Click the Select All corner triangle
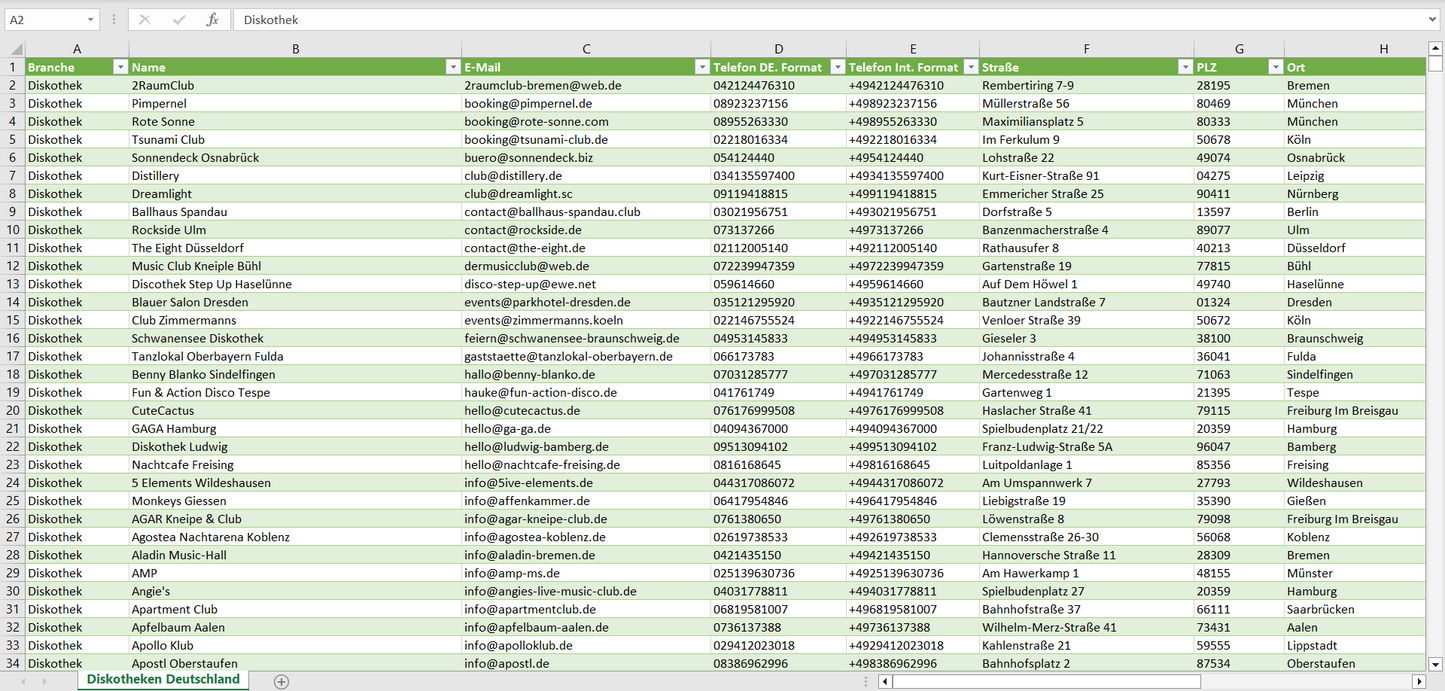Viewport: 1445px width, 691px height. 13,49
